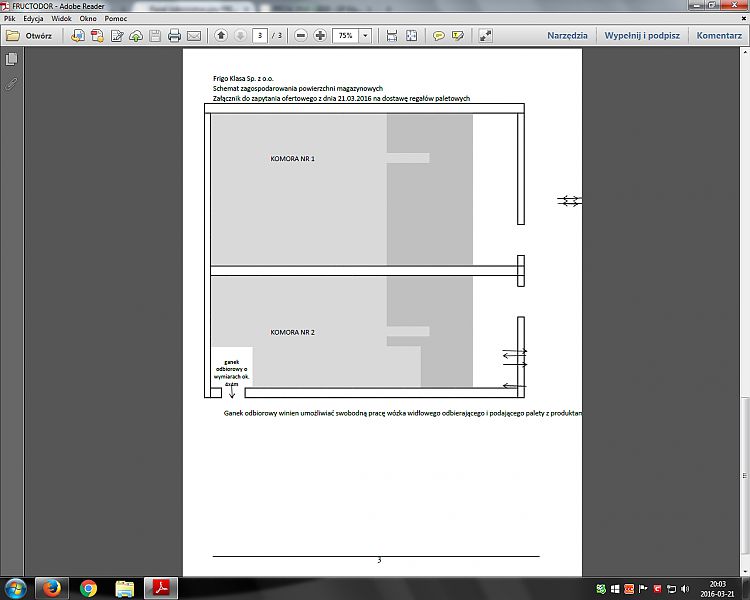Switch to read mode view
750x600 pixels.
click(485, 36)
